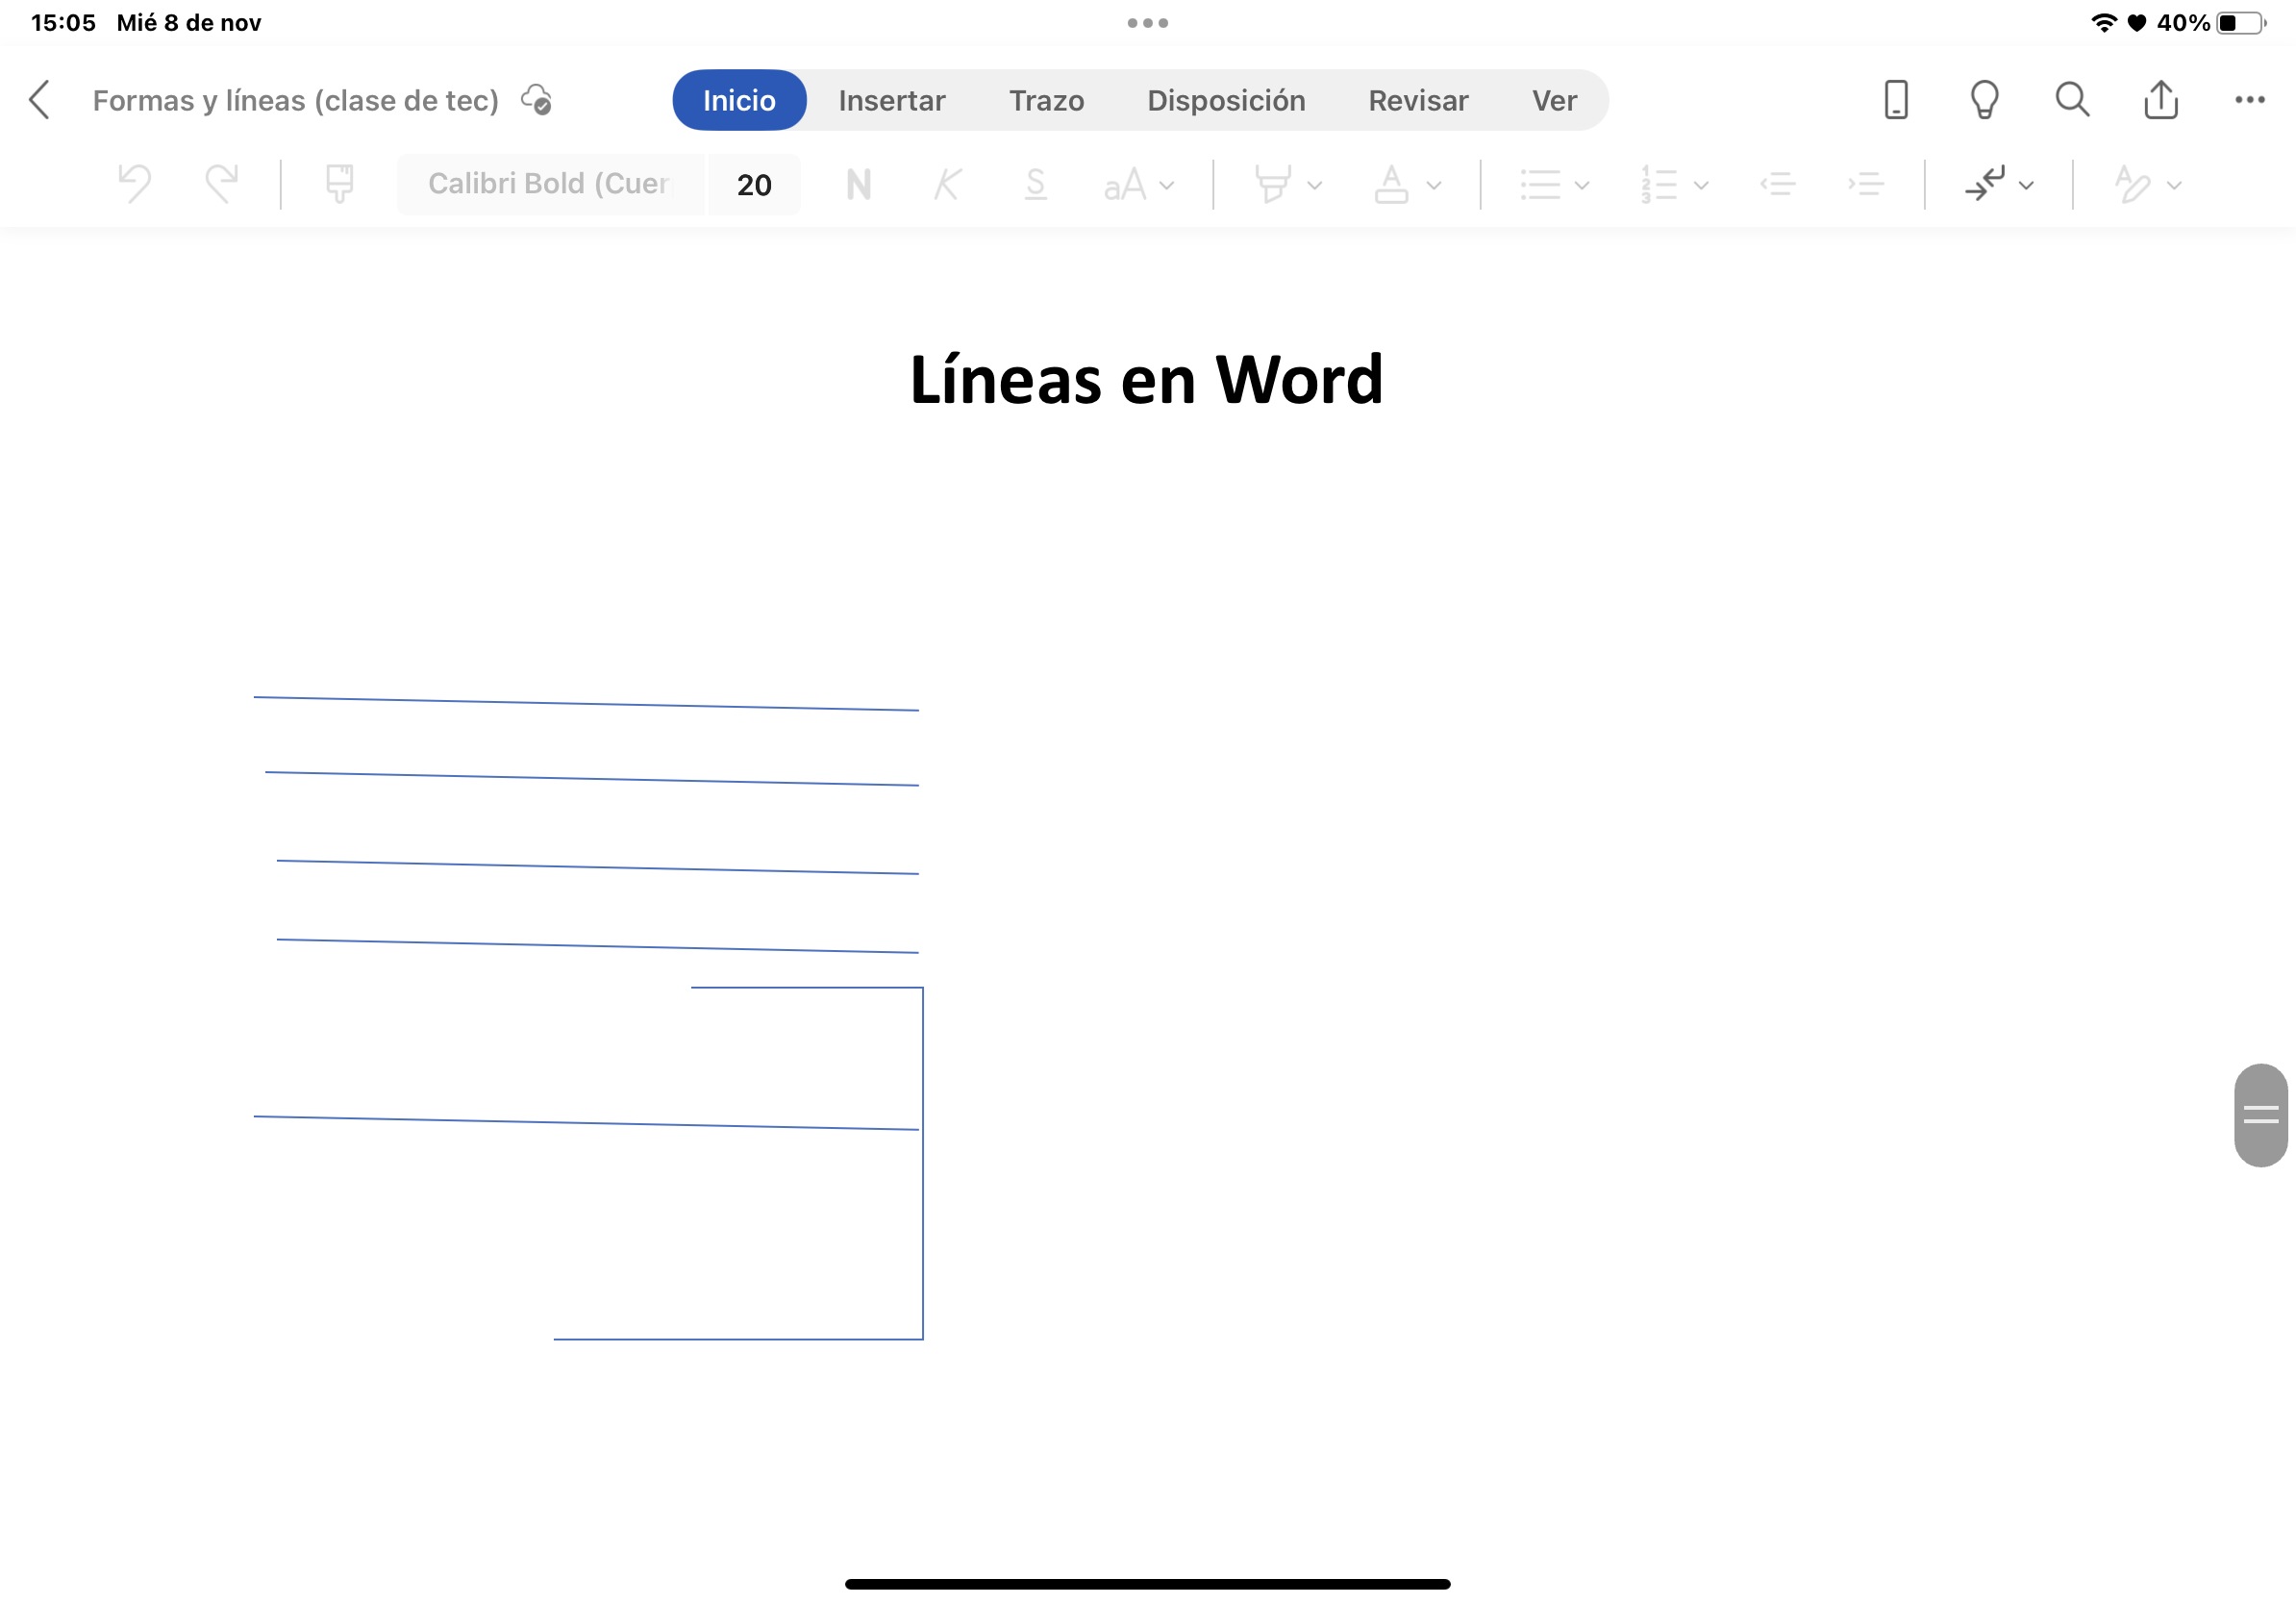Expand the numbered list dropdown
Screen dimensions: 2296x1604
[x=1674, y=185]
